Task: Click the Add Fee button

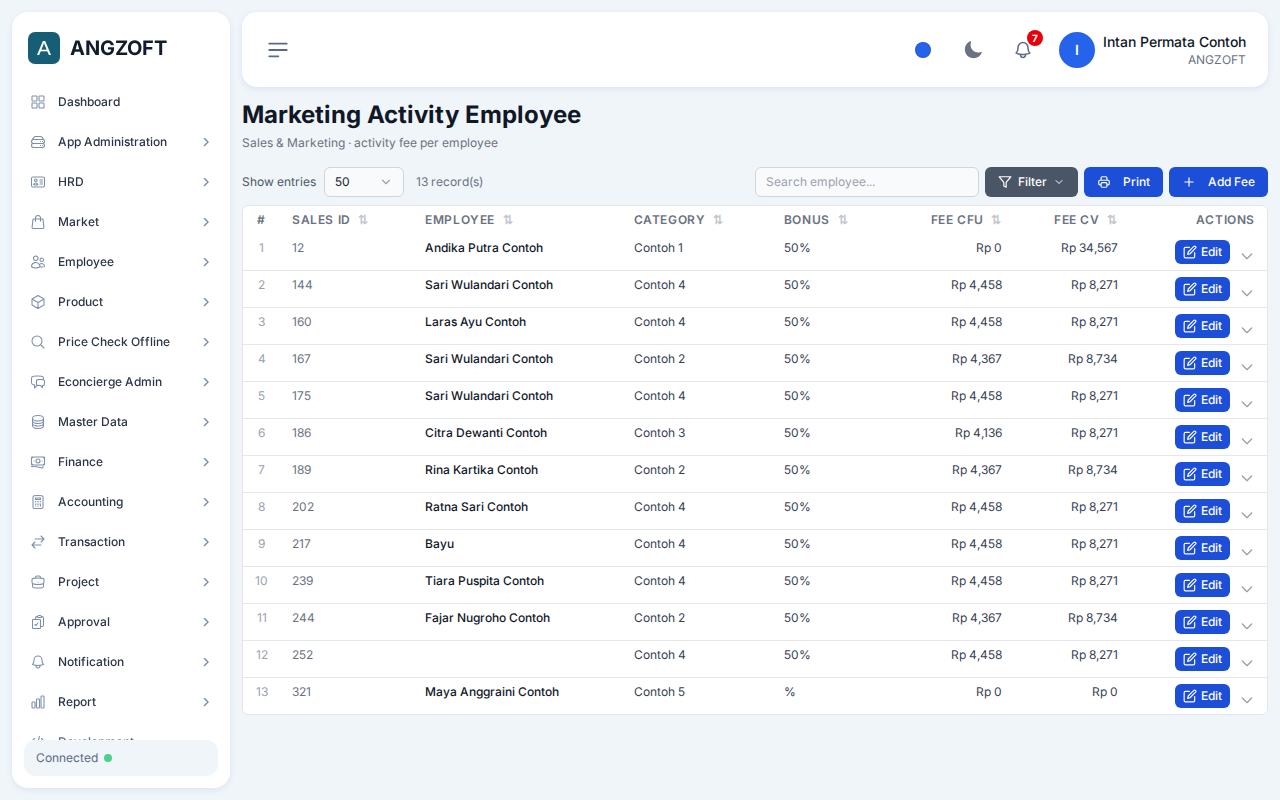Action: click(x=1218, y=182)
